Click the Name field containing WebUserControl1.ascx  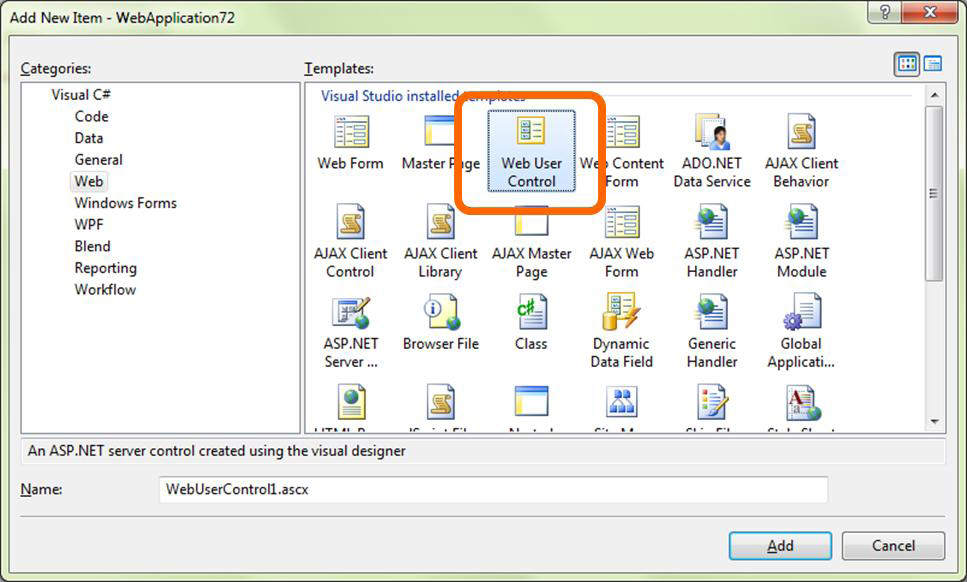coord(493,490)
